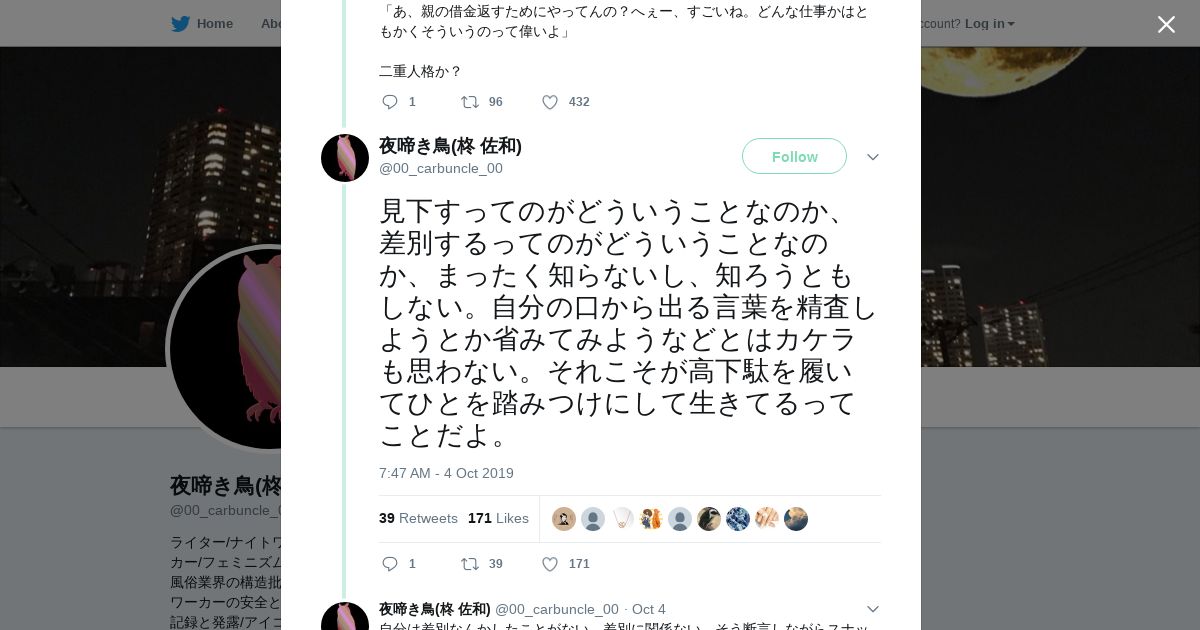Retweet the main tweet with 39 retweets

point(469,564)
